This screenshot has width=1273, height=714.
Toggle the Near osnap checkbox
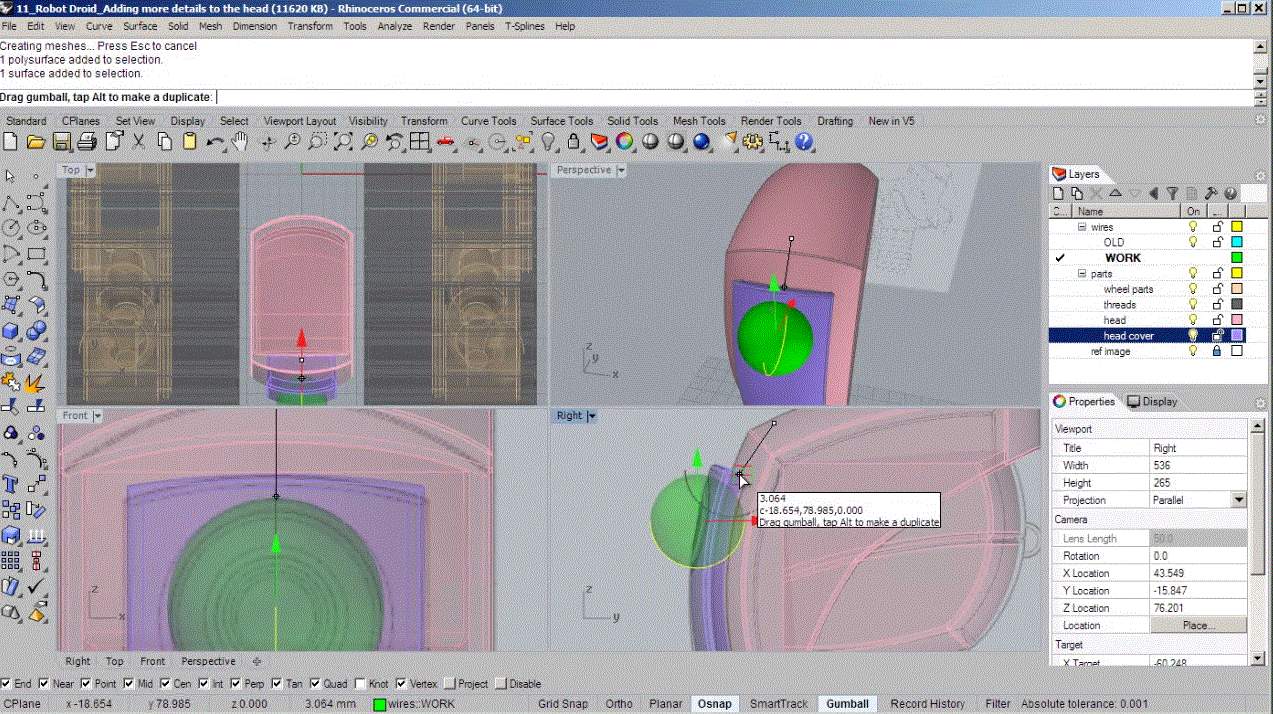(x=43, y=684)
